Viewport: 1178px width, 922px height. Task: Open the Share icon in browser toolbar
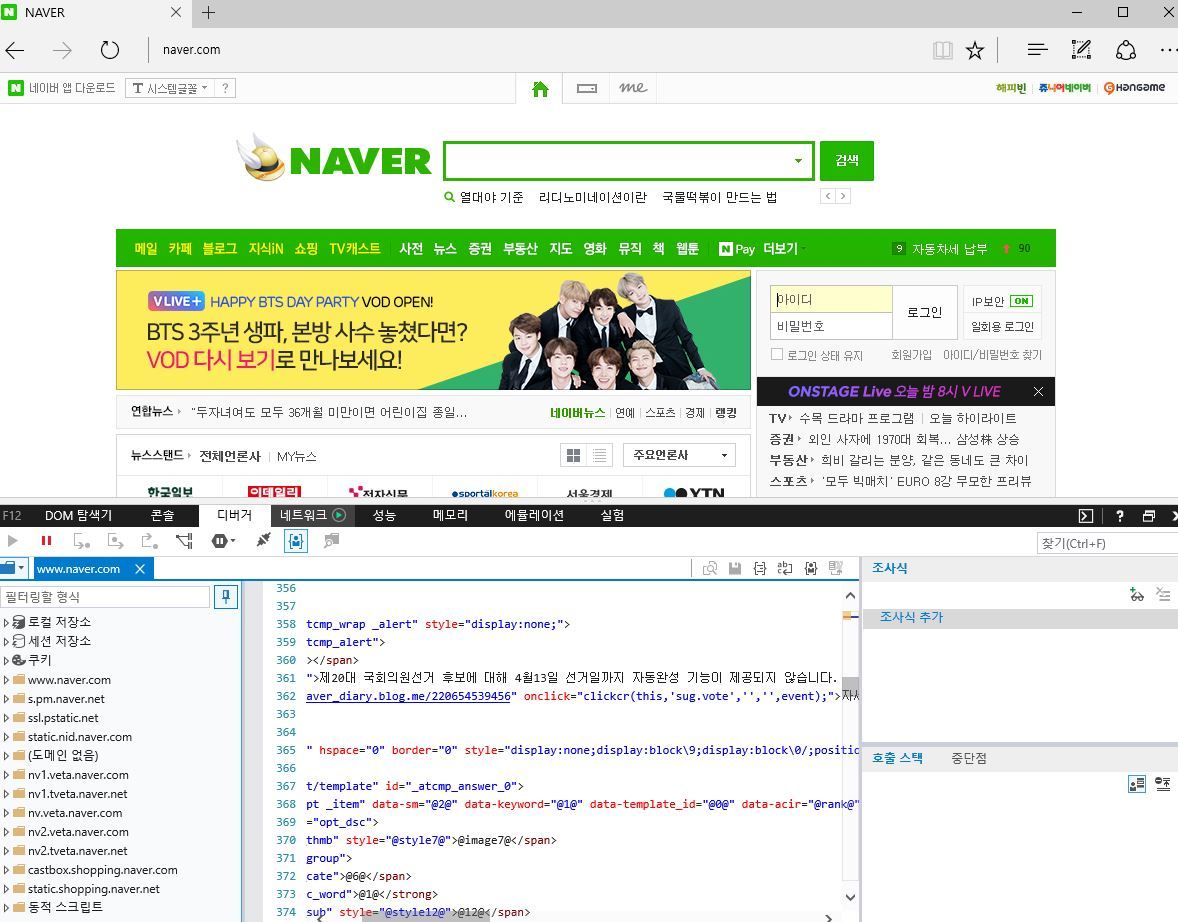pyautogui.click(x=1125, y=50)
